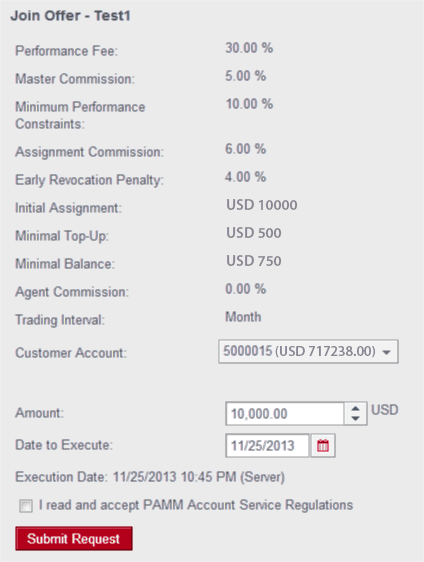Click the Execution Date server time text
This screenshot has height=562, width=424.
point(150,477)
